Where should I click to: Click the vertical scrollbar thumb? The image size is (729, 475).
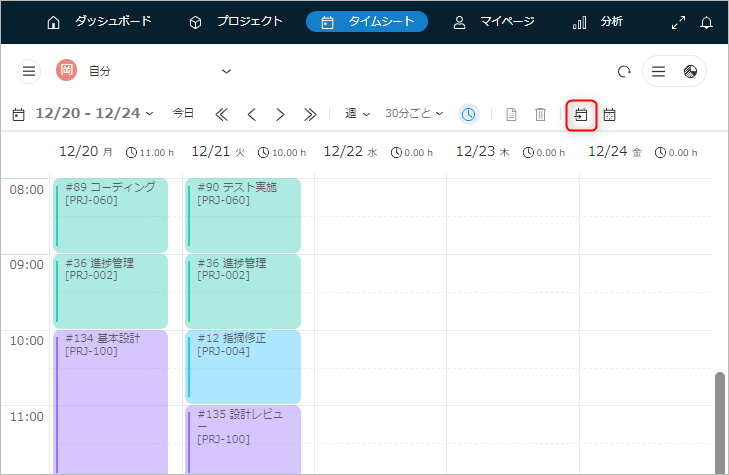(720, 420)
